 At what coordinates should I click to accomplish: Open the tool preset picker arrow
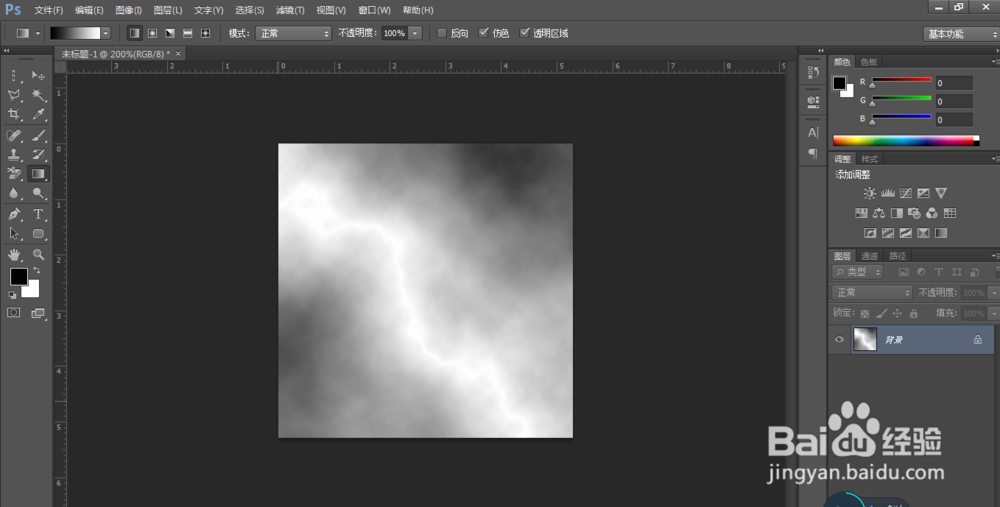[37, 33]
